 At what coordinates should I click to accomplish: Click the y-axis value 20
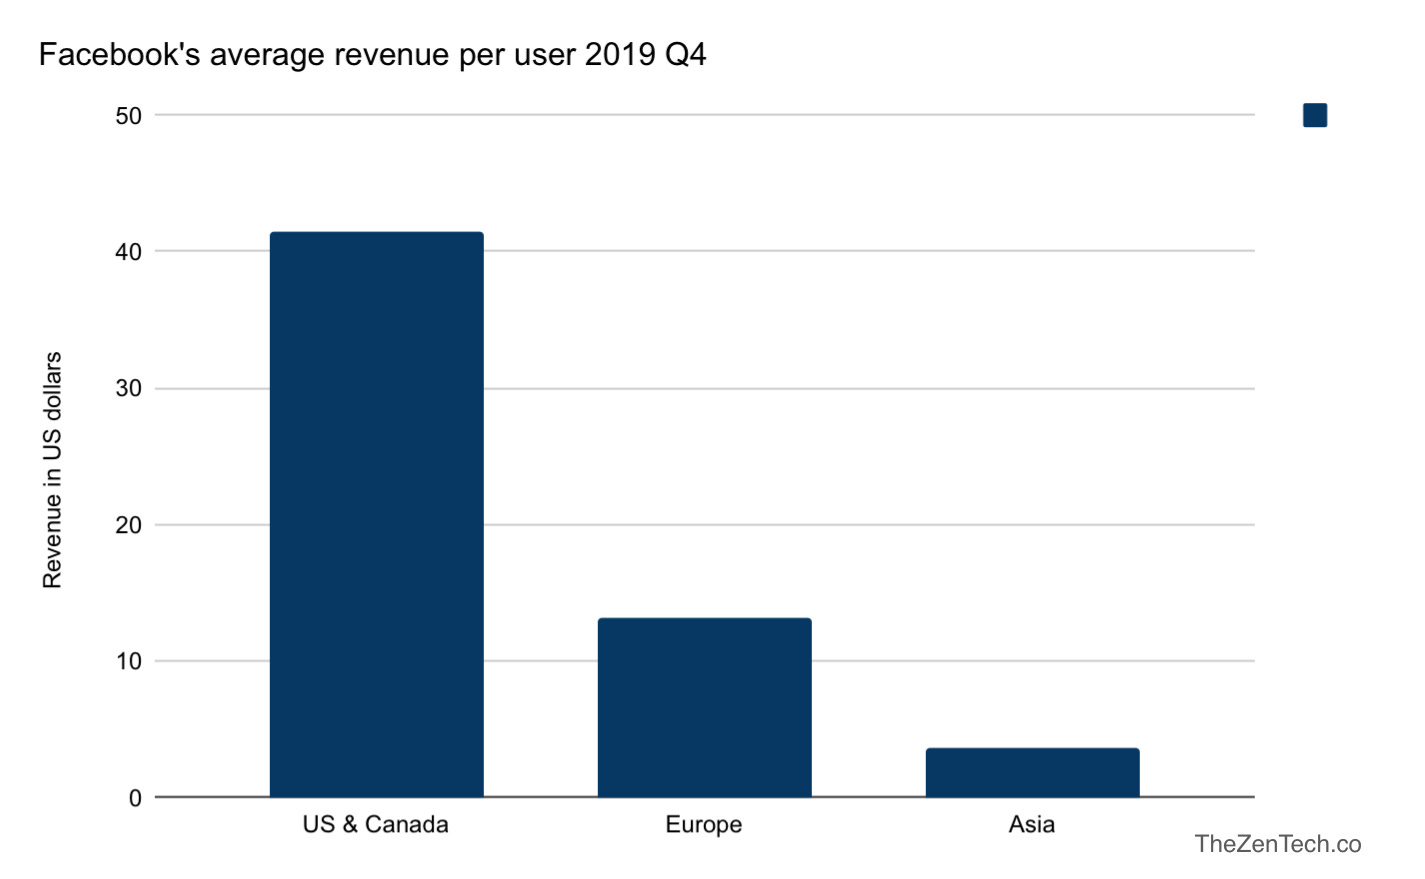(x=129, y=525)
